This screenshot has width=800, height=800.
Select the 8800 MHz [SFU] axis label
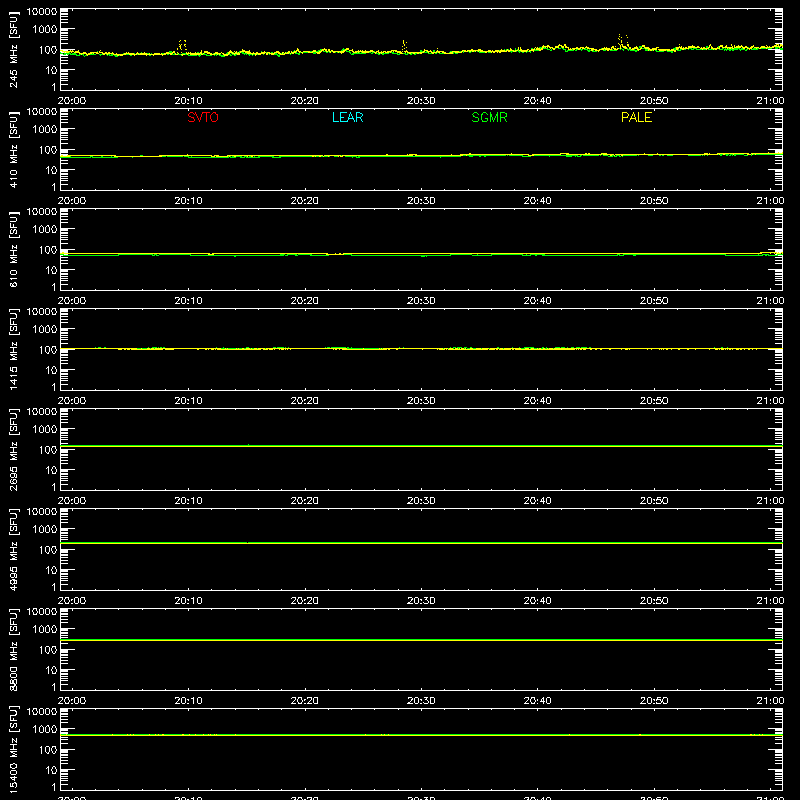[x=13, y=649]
